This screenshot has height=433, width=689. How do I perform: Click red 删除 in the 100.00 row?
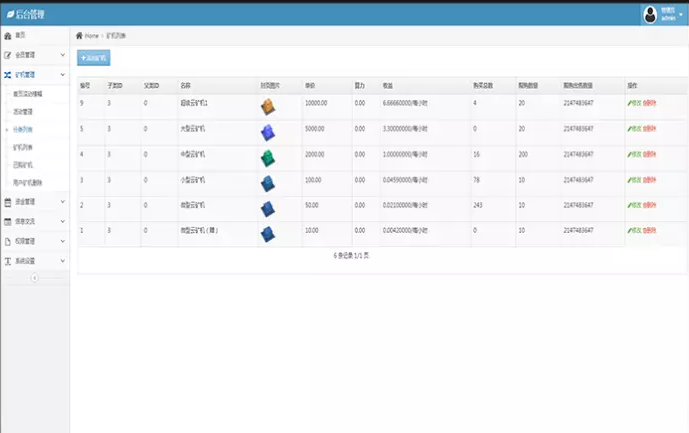coord(649,180)
